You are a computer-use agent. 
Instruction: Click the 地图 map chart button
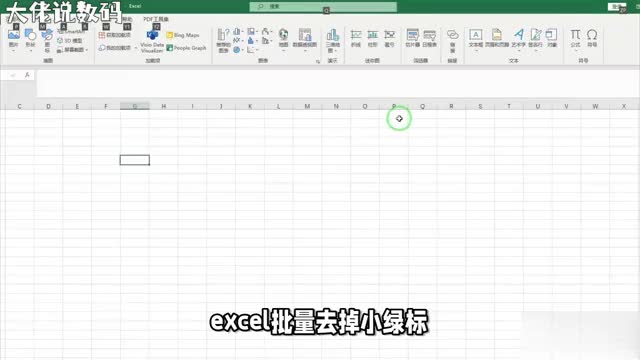[284, 40]
